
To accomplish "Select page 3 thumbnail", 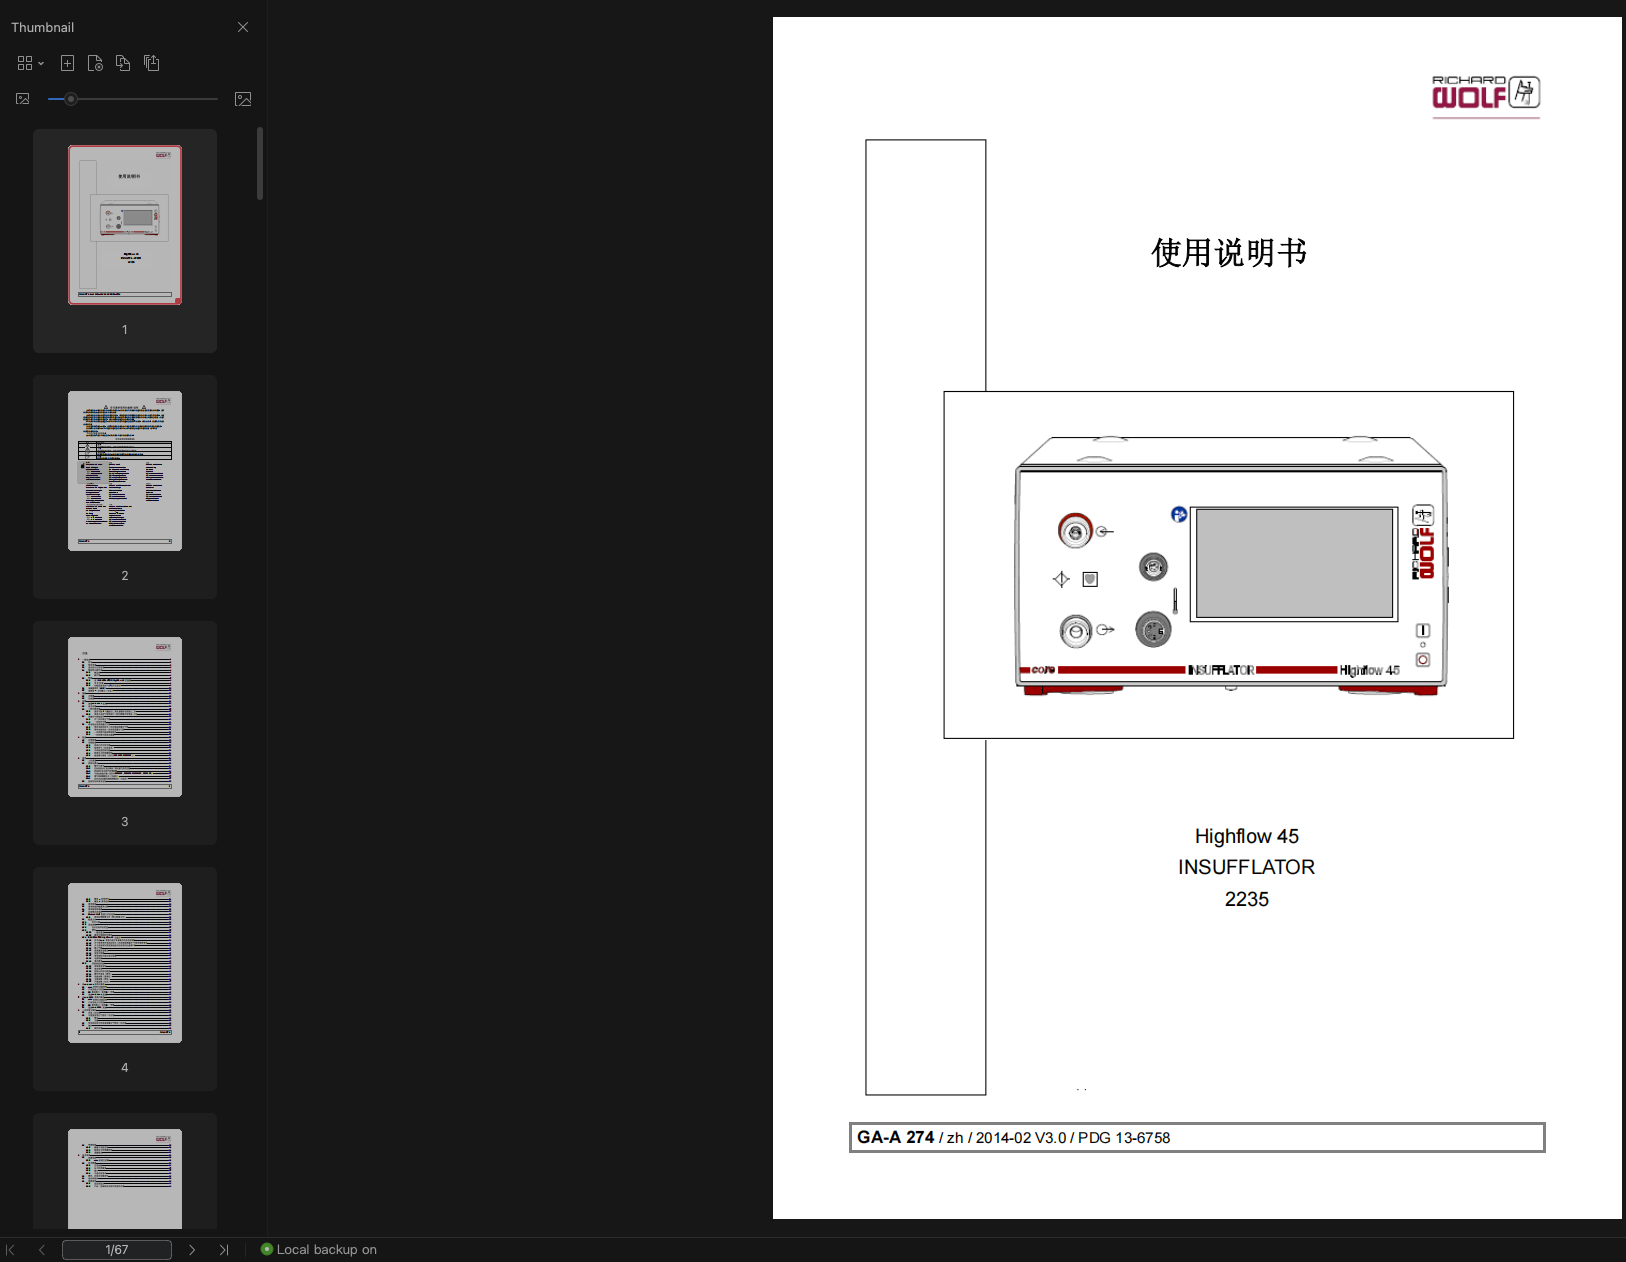I will (125, 717).
